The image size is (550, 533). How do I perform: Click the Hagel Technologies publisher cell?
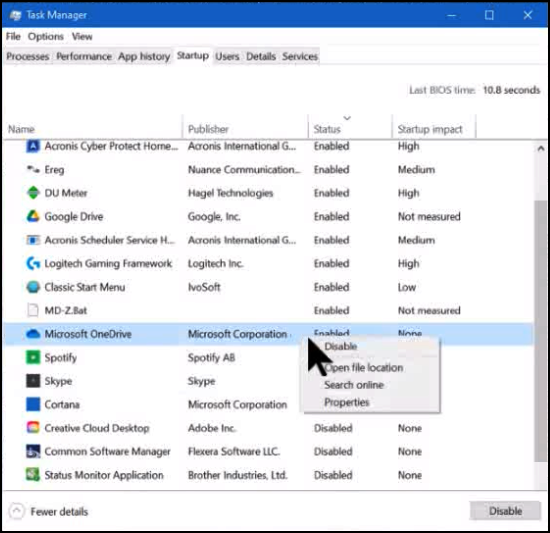[x=230, y=193]
